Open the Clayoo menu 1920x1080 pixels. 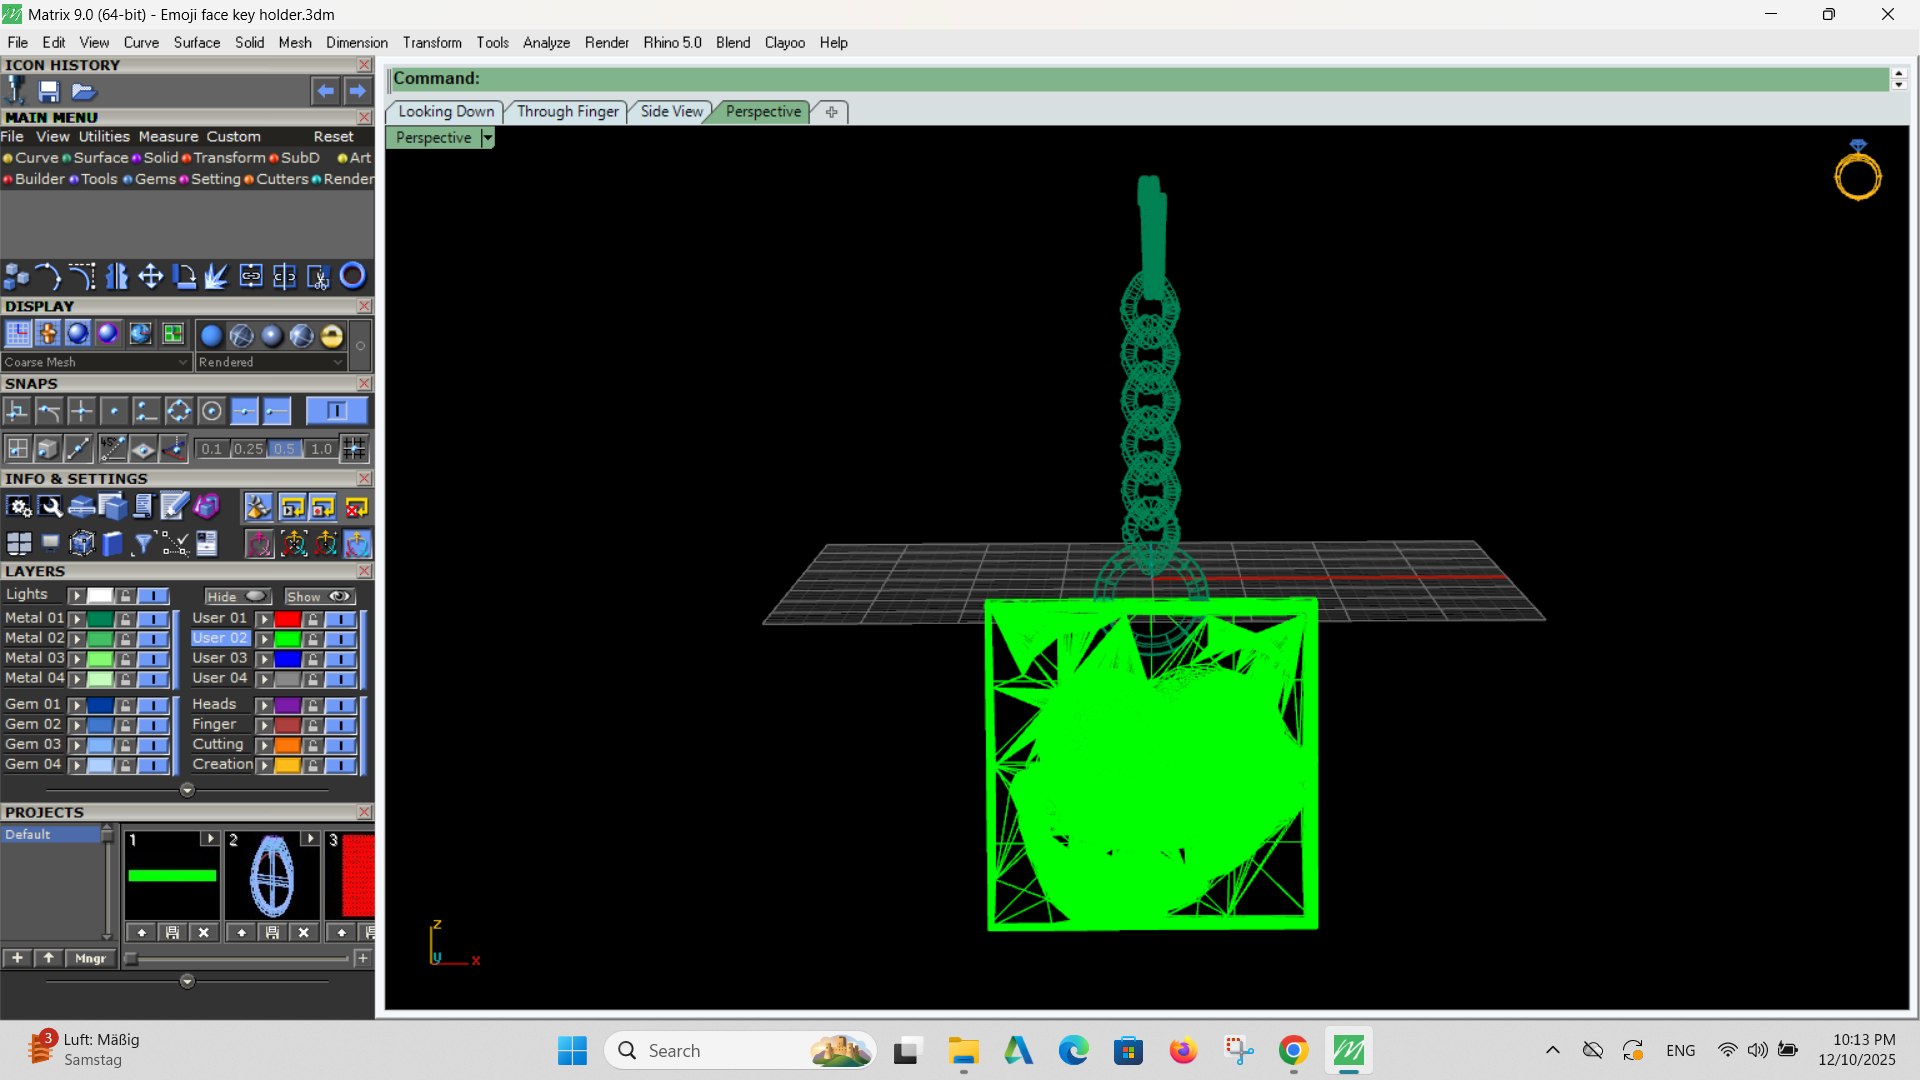point(784,43)
